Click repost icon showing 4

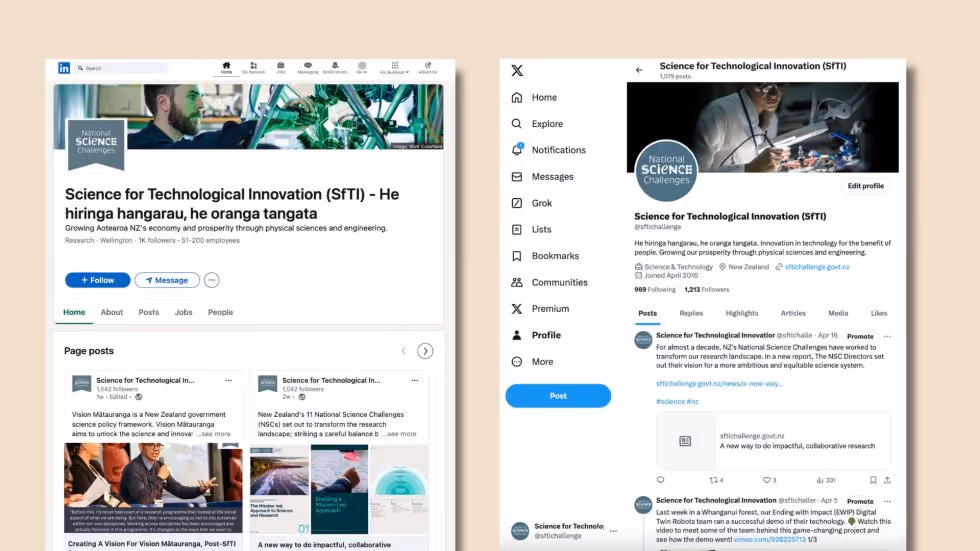tap(716, 480)
